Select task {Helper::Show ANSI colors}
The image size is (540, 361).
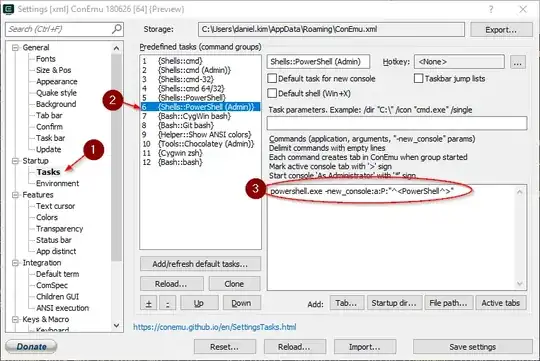[x=200, y=135]
